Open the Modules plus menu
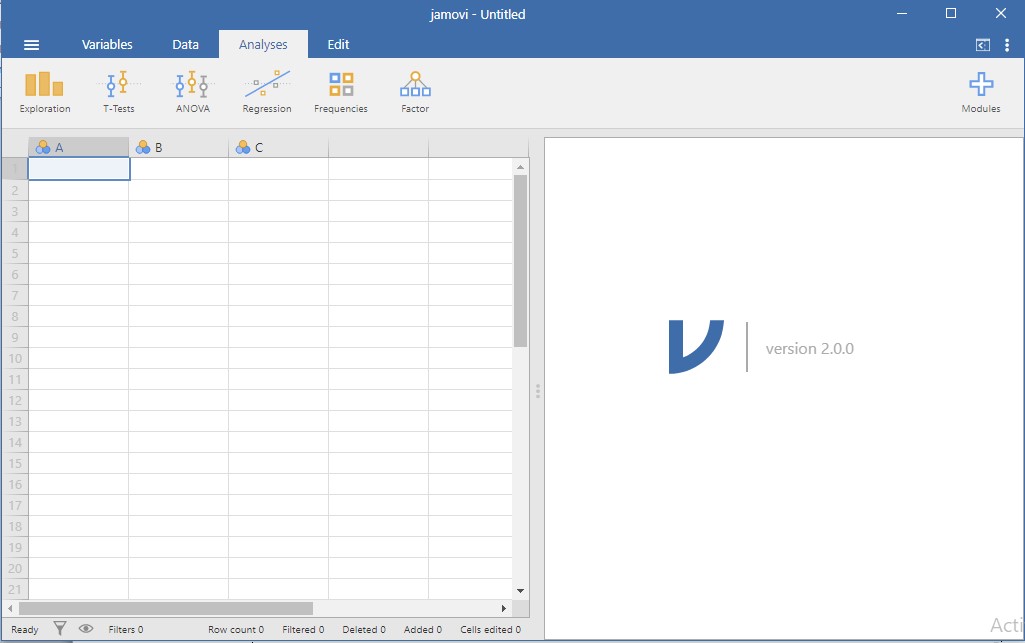The width and height of the screenshot is (1025, 643). (x=981, y=92)
